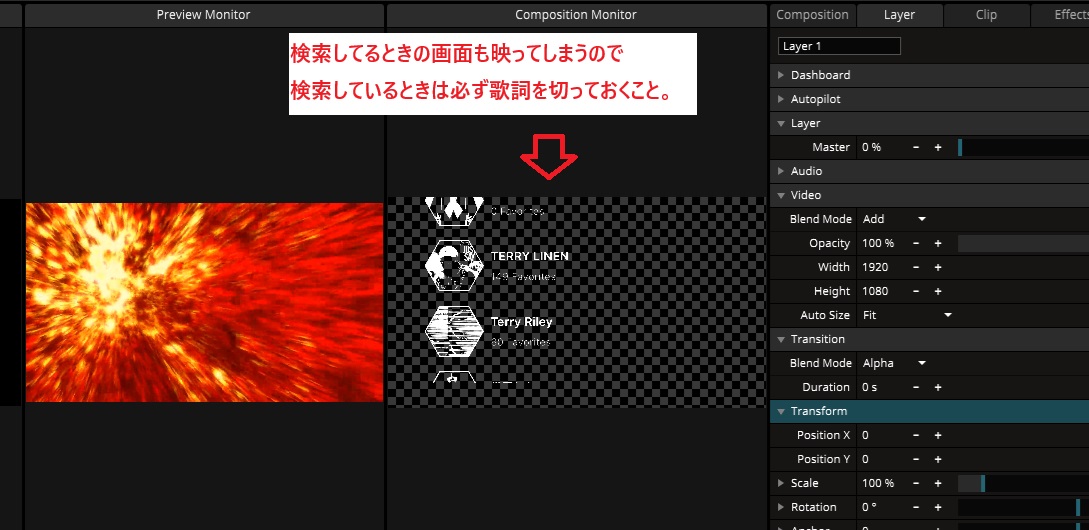This screenshot has width=1089, height=530.
Task: Decrease Width with the minus button
Action: [916, 267]
